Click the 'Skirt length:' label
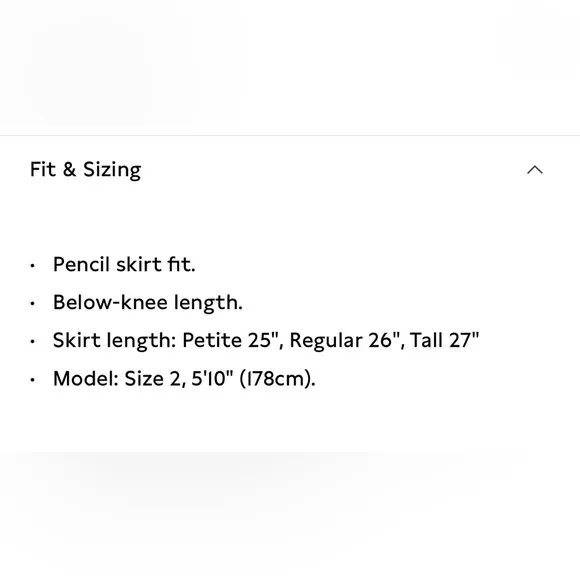The height and width of the screenshot is (580, 580). pos(114,340)
